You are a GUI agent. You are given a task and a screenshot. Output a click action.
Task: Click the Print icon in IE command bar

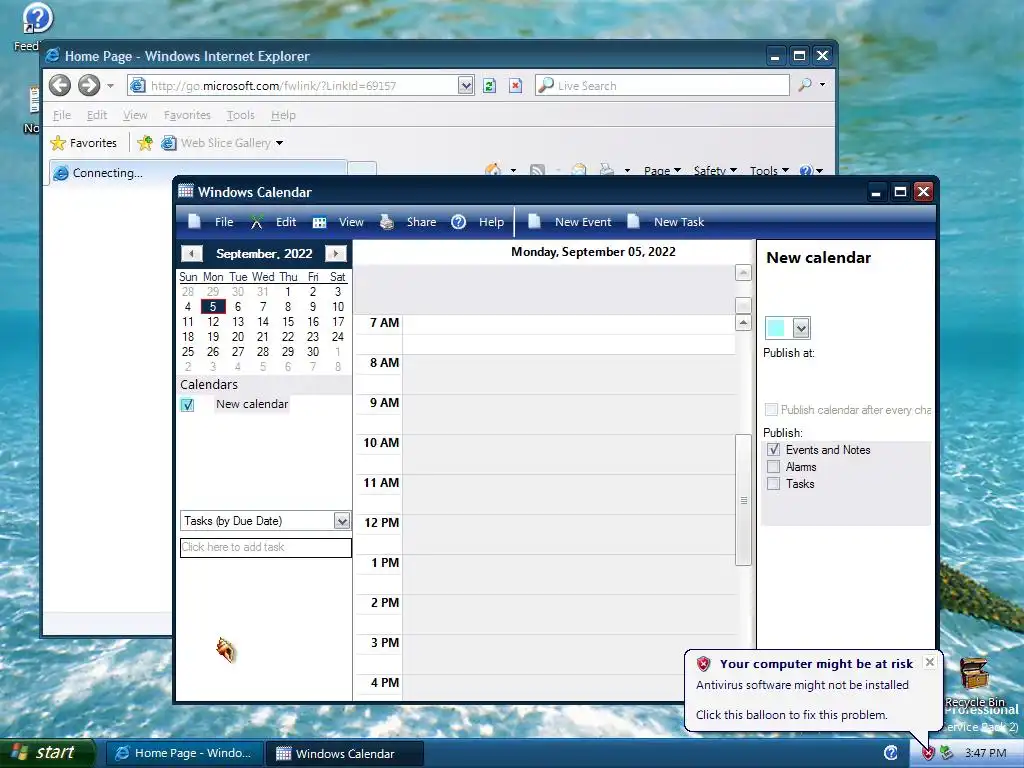point(607,170)
